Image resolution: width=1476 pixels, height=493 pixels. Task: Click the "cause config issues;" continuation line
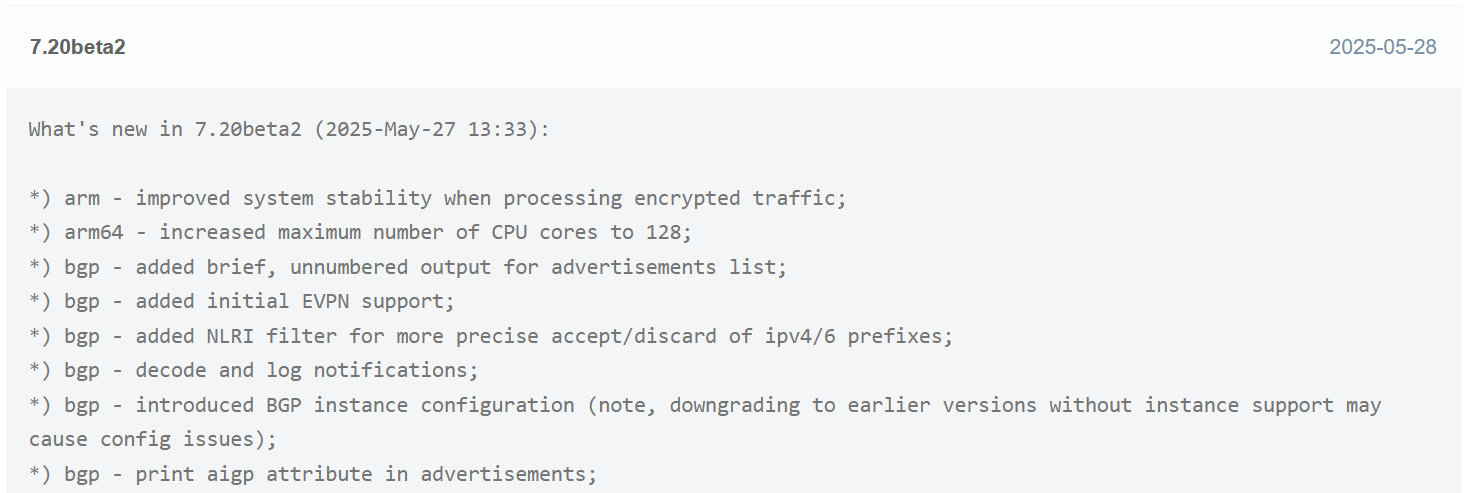152,440
